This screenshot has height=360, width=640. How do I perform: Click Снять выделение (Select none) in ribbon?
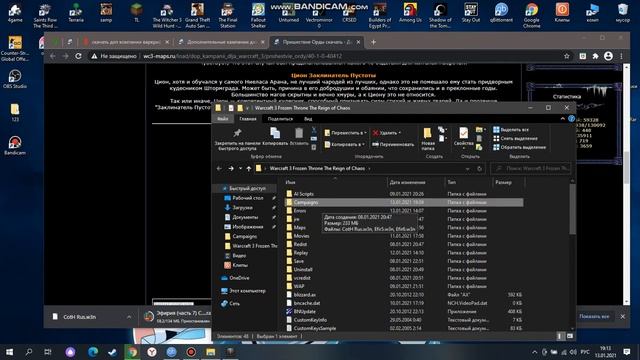pos(515,138)
